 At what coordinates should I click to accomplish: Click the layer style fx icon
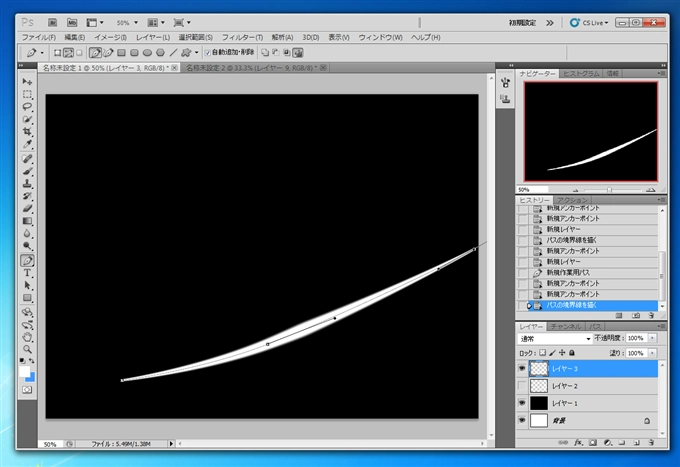click(x=578, y=442)
